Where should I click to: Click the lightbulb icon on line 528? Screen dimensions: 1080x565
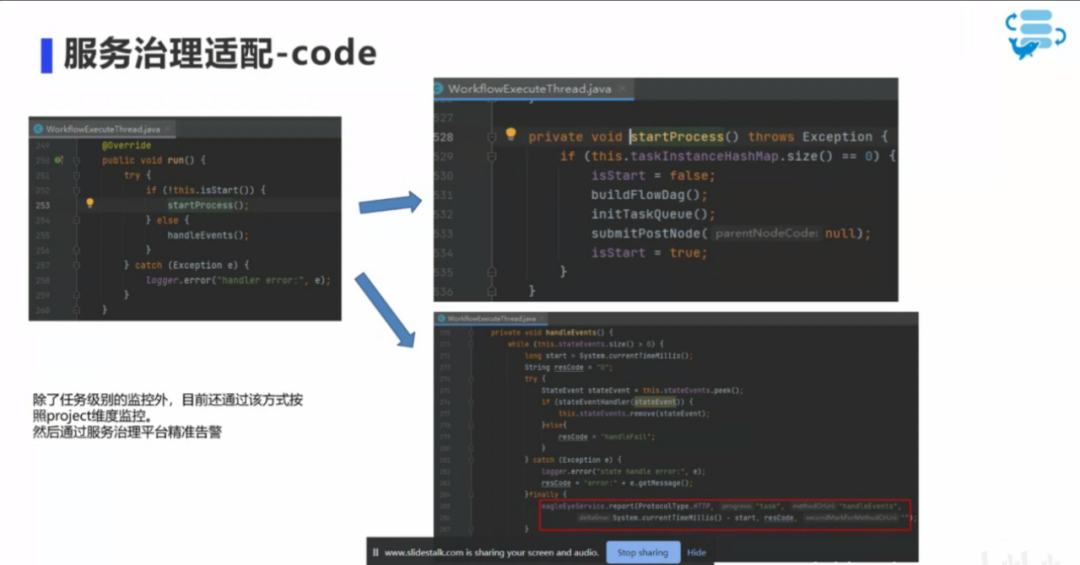[x=510, y=135]
